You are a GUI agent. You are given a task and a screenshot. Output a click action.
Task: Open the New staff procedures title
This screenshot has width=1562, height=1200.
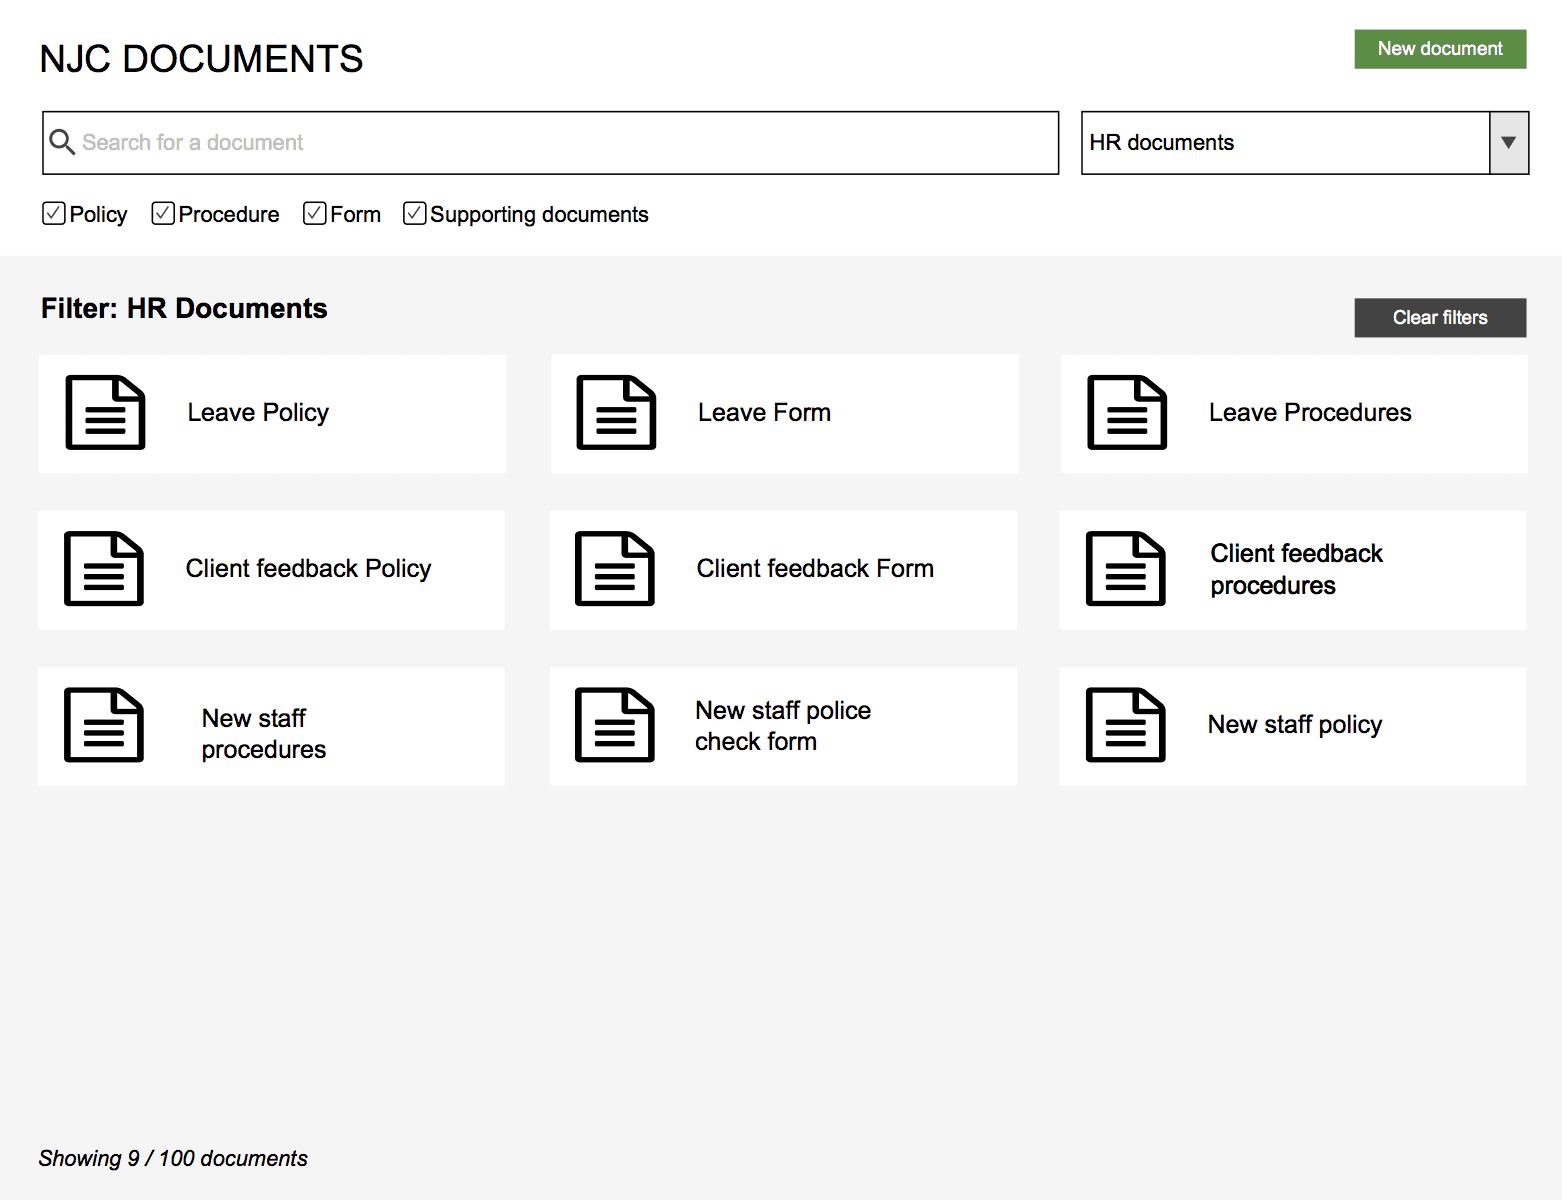(x=264, y=734)
